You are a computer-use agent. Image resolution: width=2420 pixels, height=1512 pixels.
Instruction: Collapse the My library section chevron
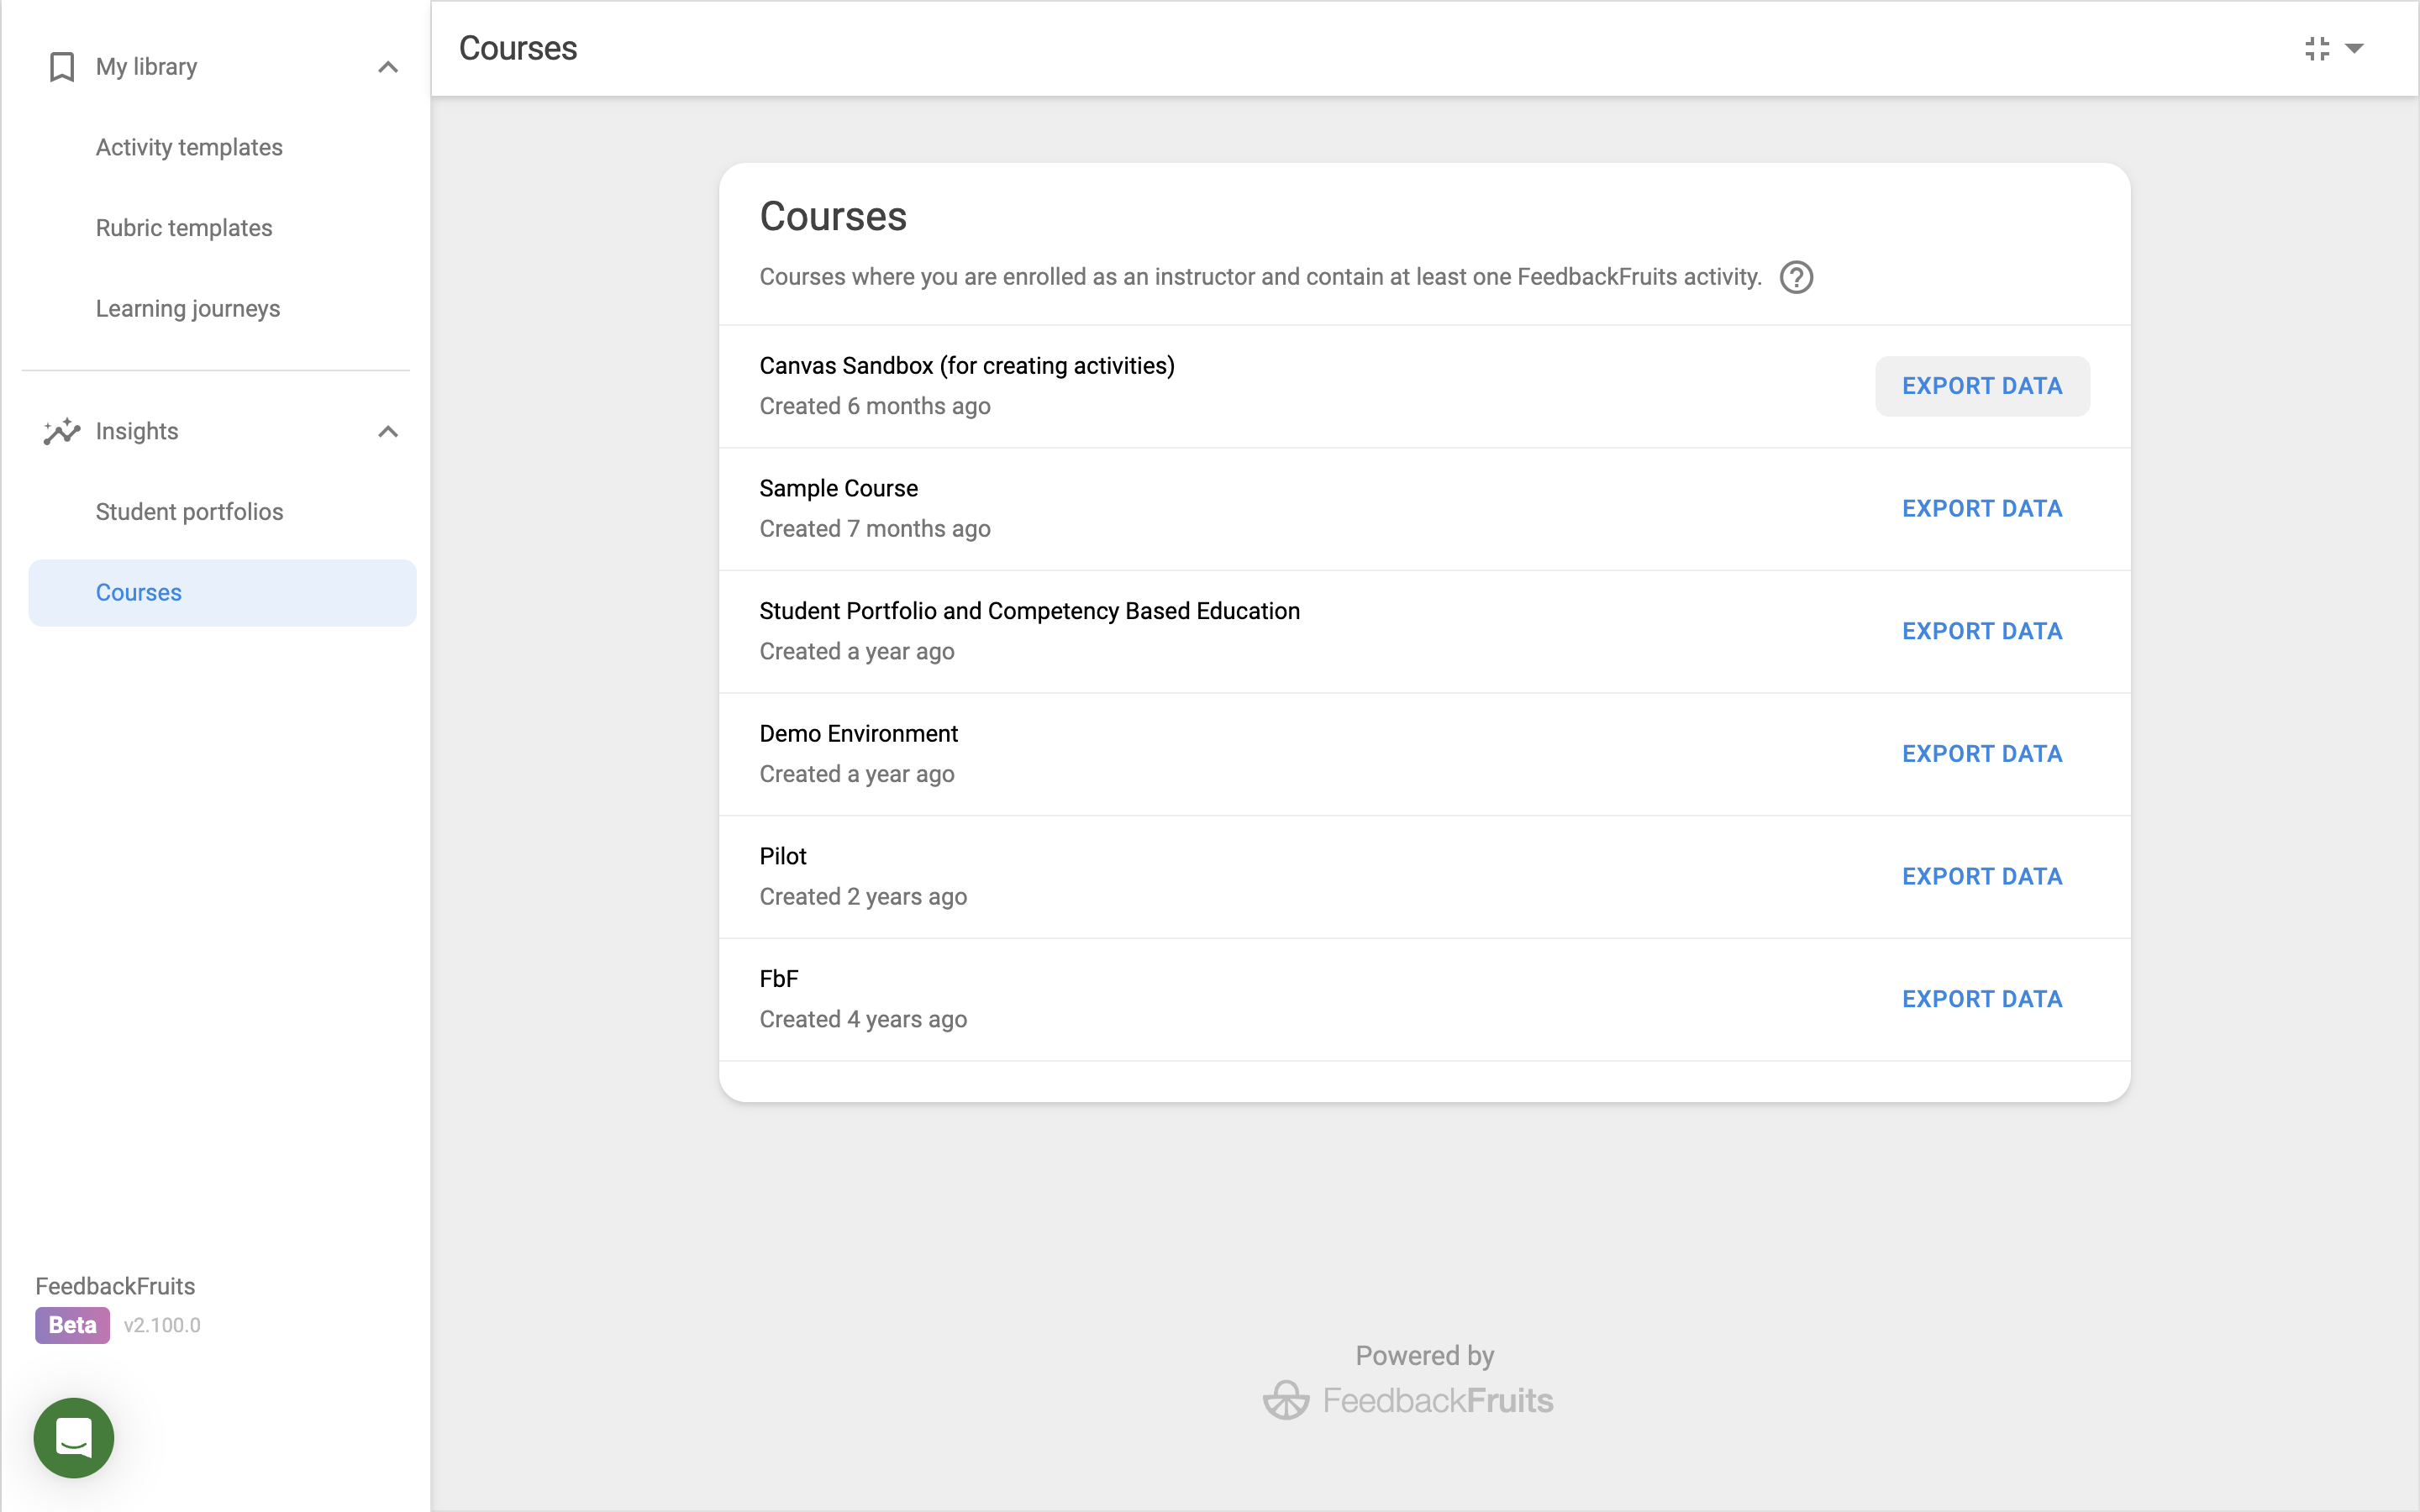tap(388, 67)
